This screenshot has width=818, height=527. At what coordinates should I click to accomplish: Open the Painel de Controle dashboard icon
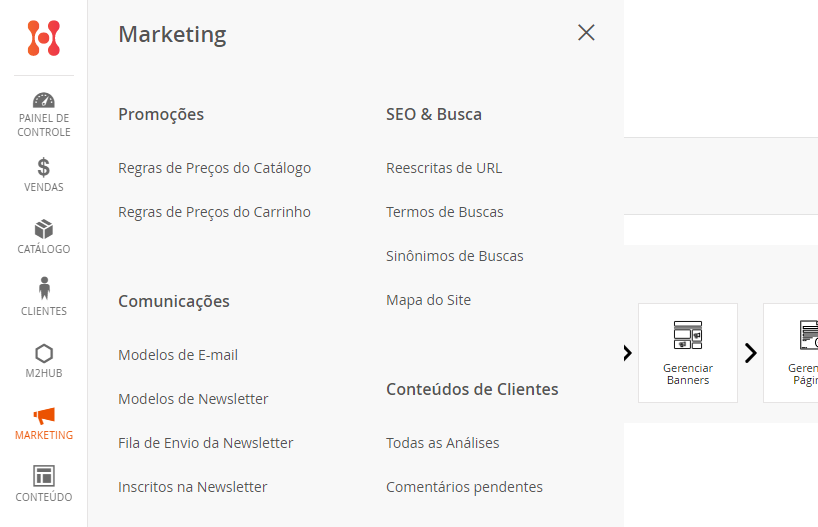(x=44, y=101)
